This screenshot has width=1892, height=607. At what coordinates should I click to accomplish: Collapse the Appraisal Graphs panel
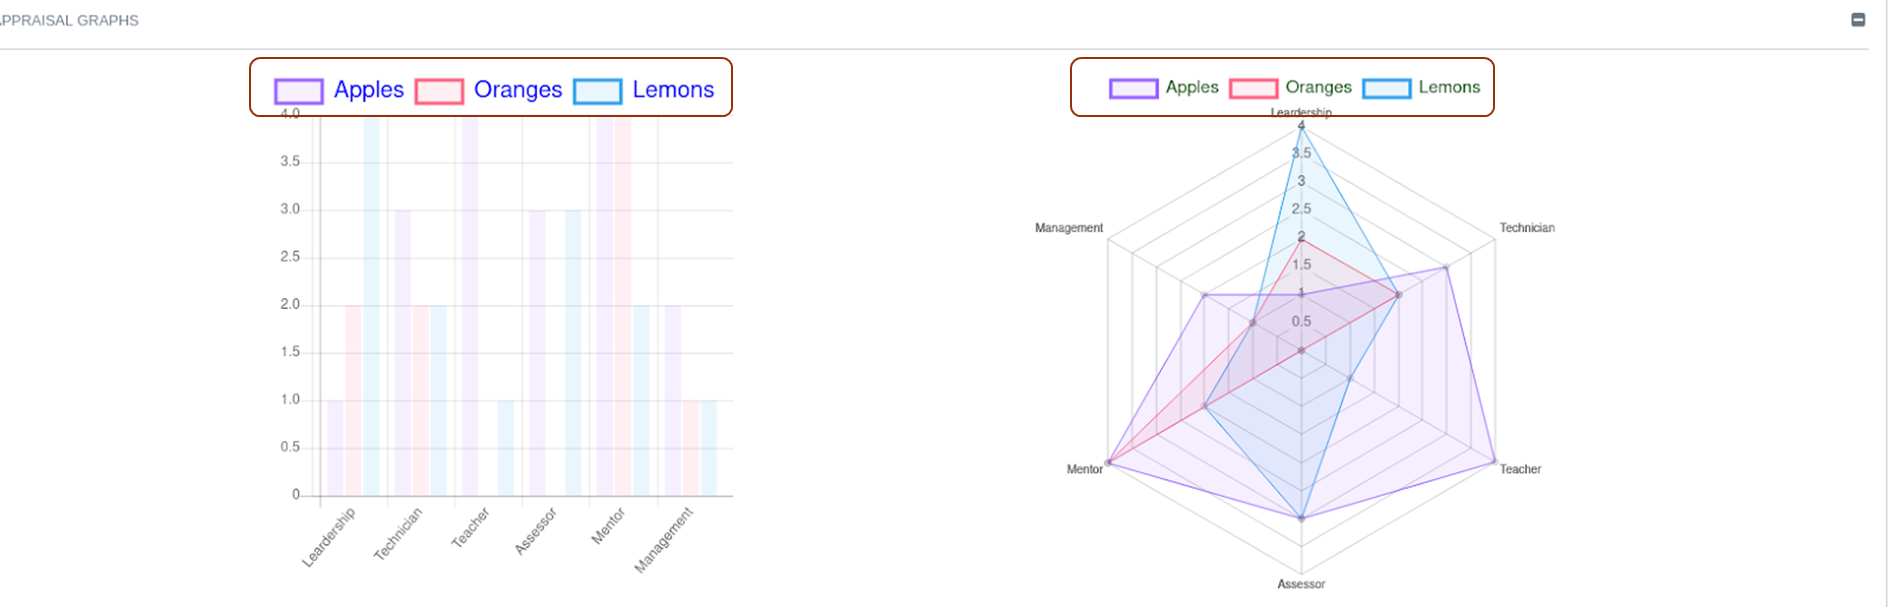tap(1858, 20)
